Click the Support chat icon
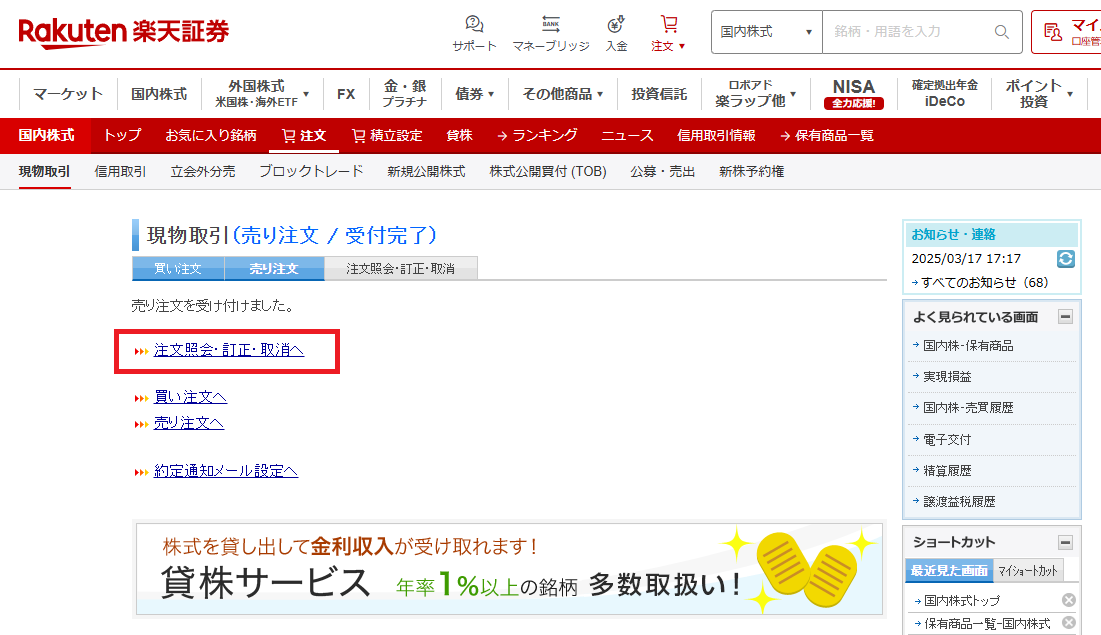The image size is (1101, 635). coord(474,24)
